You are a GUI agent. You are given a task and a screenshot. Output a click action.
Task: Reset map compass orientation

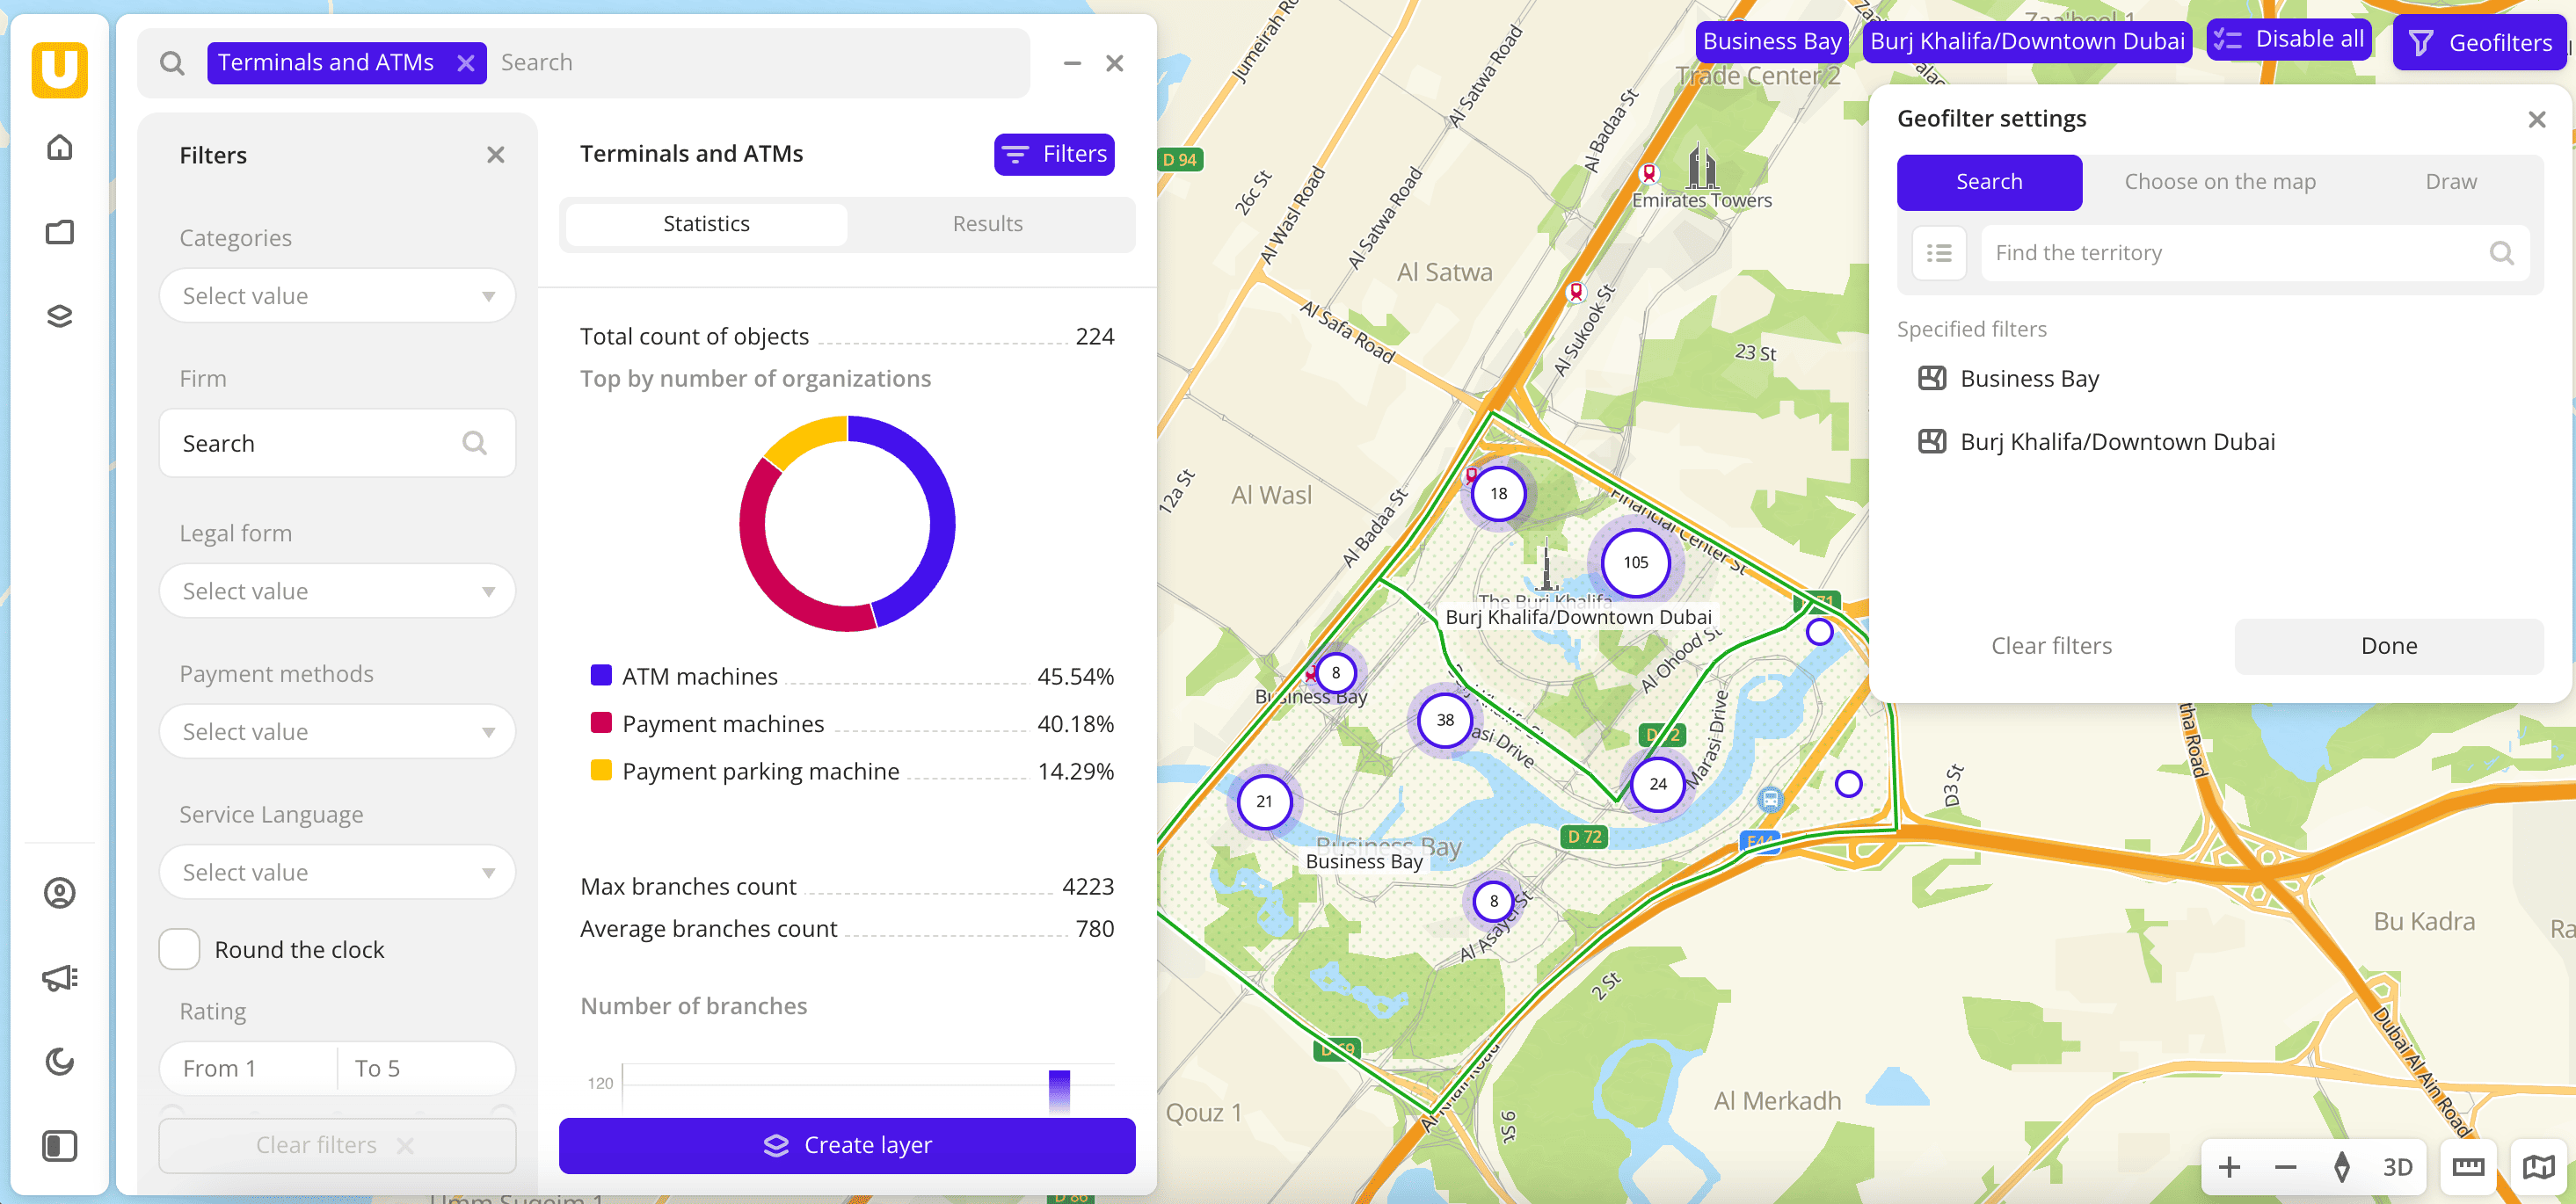click(x=2341, y=1166)
